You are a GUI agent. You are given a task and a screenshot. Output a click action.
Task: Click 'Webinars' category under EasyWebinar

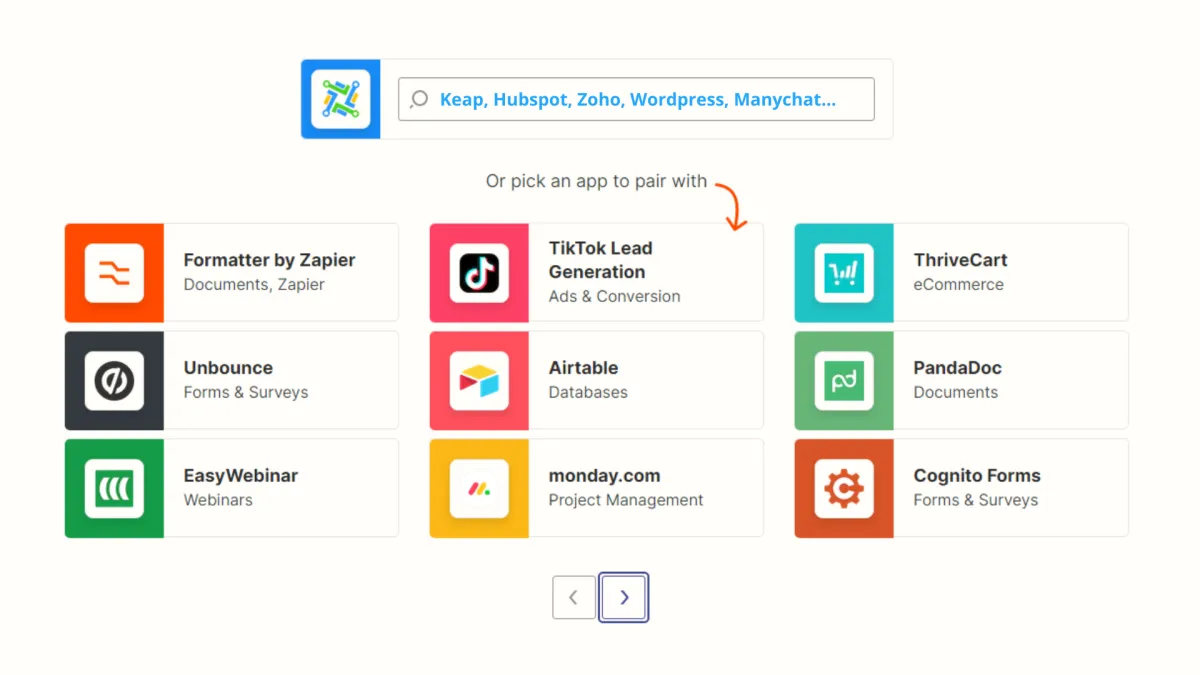pyautogui.click(x=218, y=501)
